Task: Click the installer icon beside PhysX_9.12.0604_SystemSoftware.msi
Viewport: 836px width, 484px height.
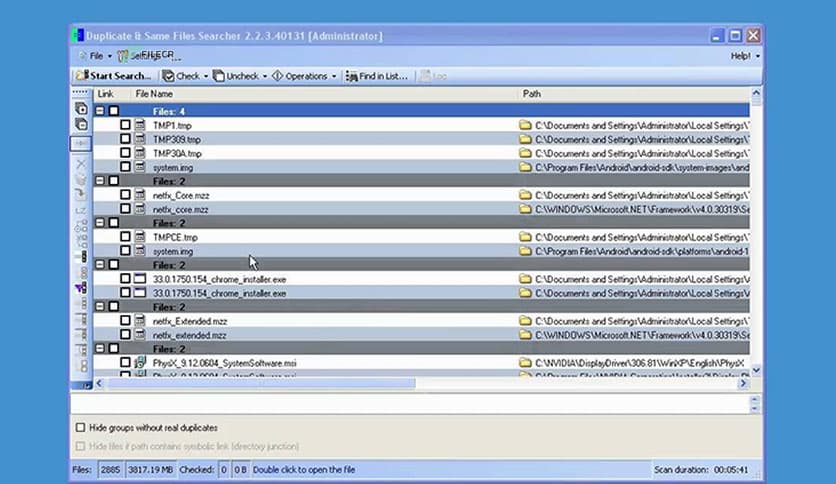Action: (x=140, y=362)
